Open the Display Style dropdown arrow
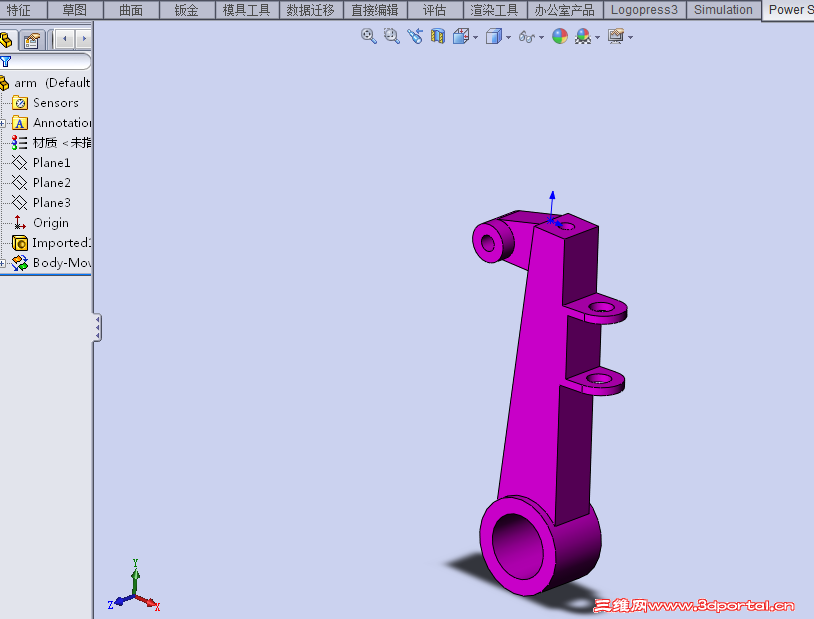Image resolution: width=814 pixels, height=619 pixels. [508, 37]
